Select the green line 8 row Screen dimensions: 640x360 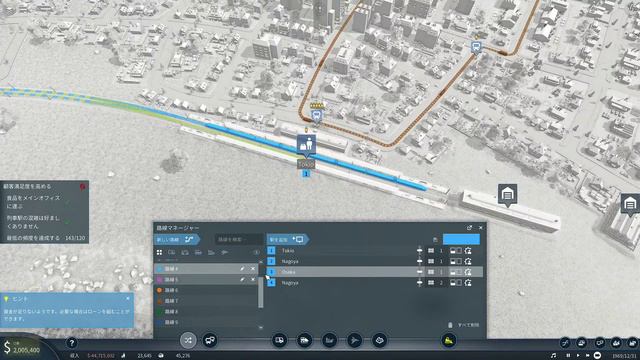tap(206, 311)
